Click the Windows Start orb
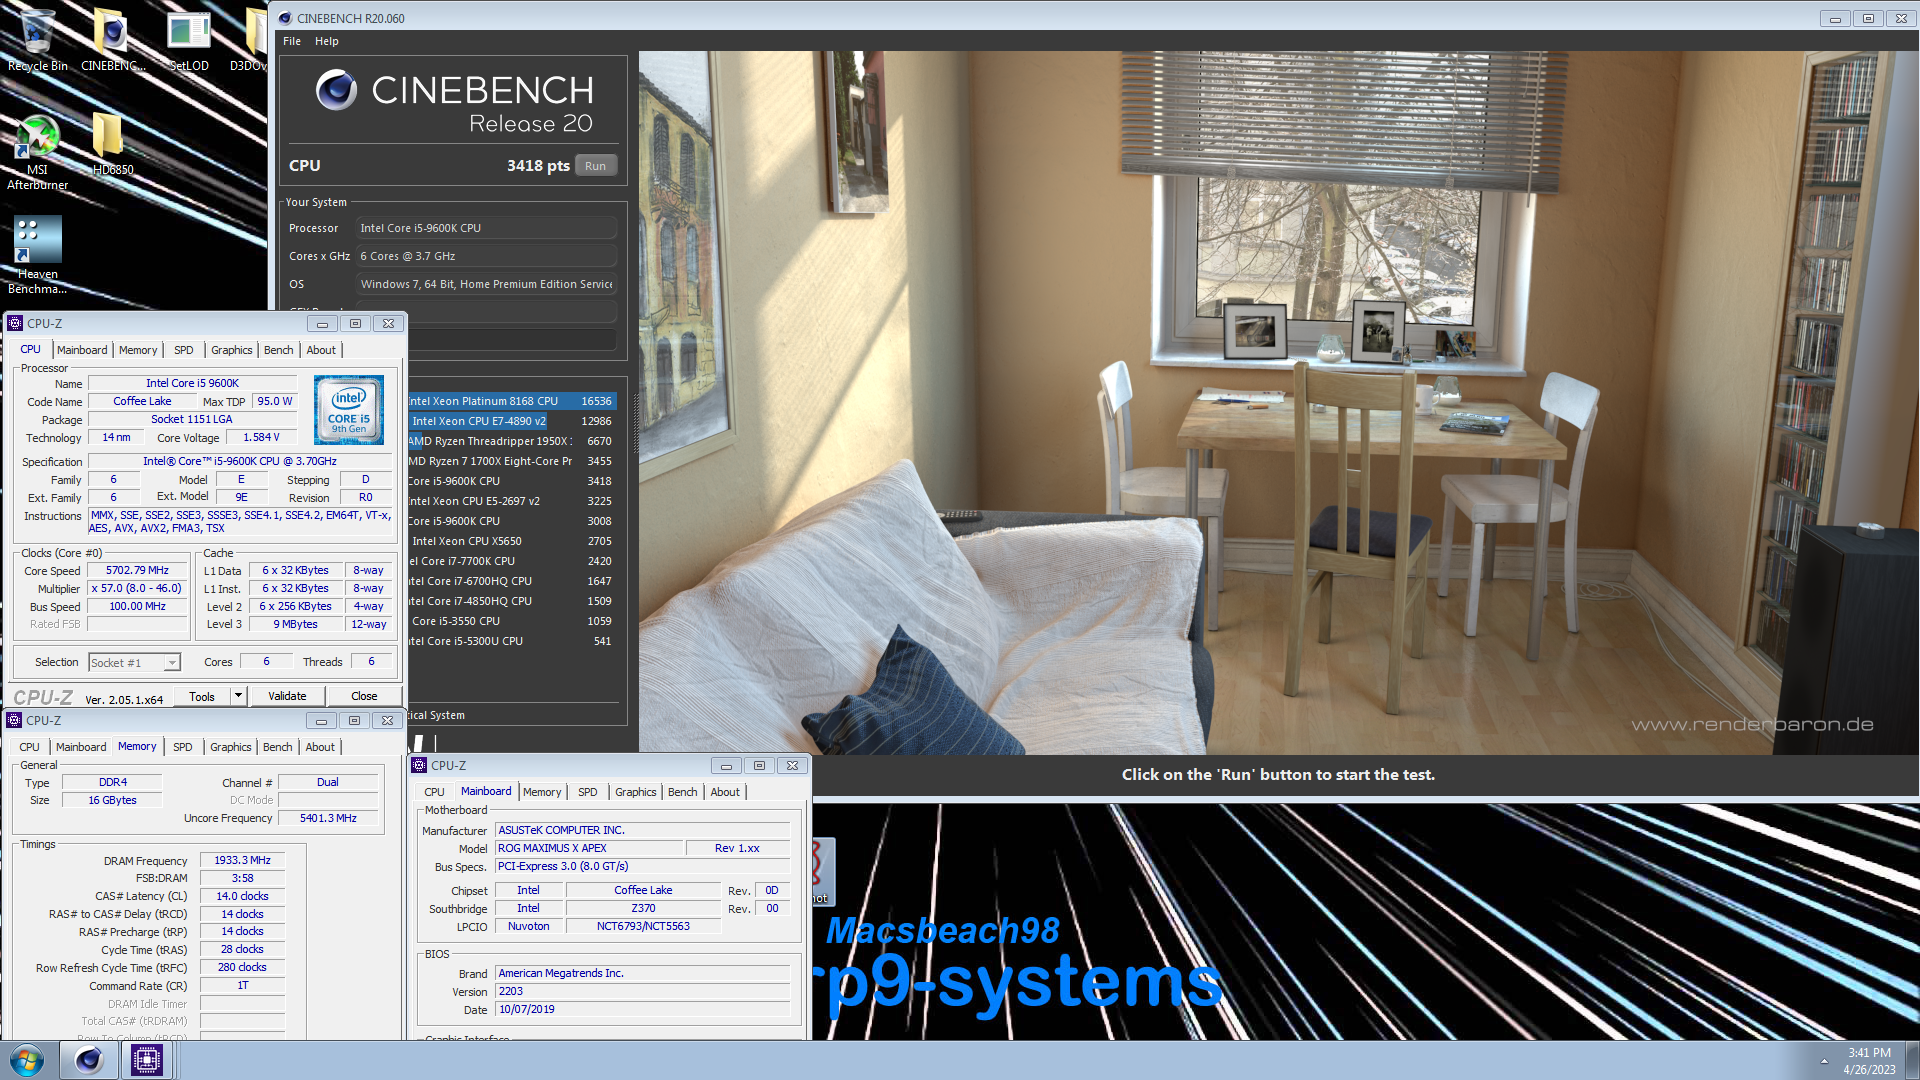 pyautogui.click(x=27, y=1060)
